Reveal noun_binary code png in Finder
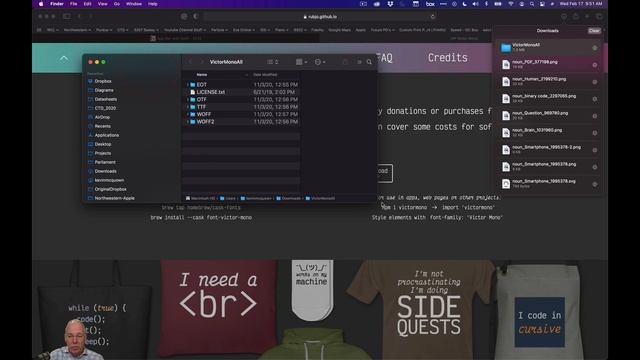Viewport: 640px width, 360px height. (x=595, y=99)
